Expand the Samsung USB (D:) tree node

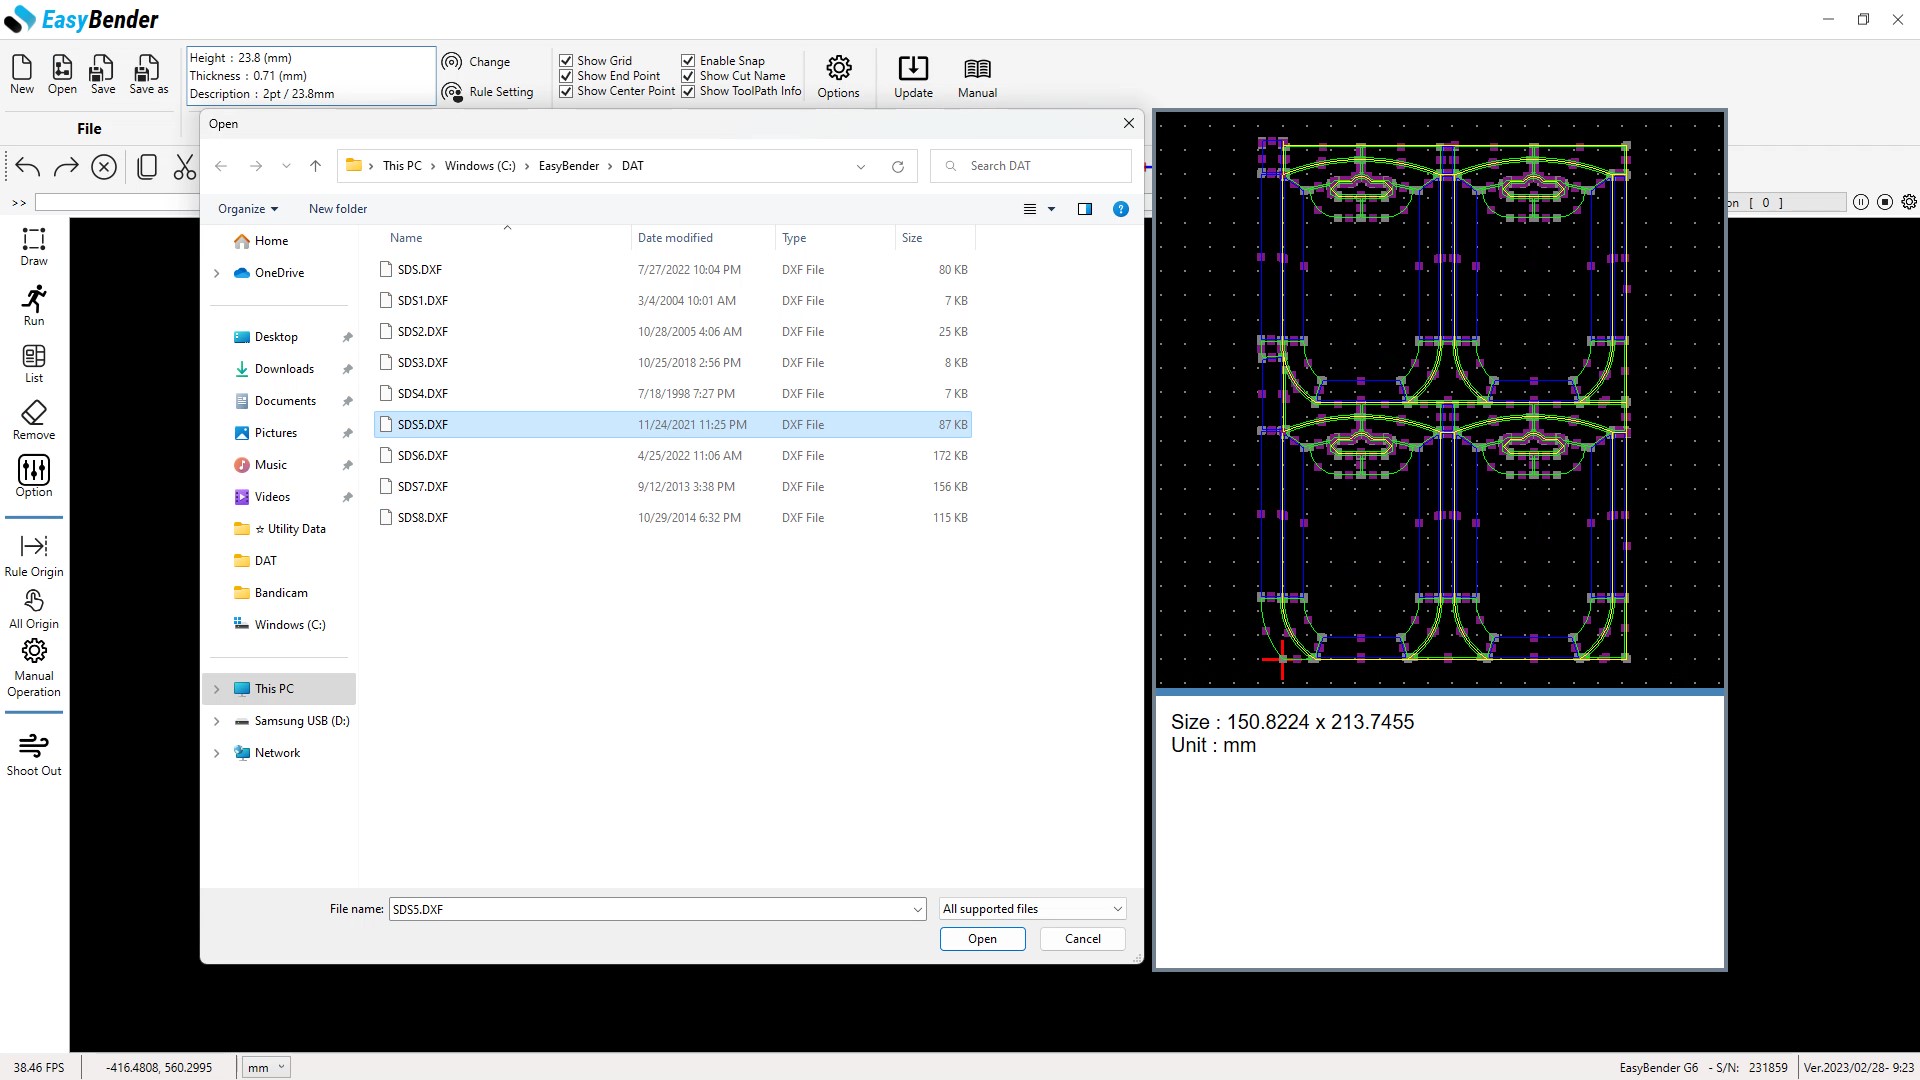pyautogui.click(x=217, y=721)
